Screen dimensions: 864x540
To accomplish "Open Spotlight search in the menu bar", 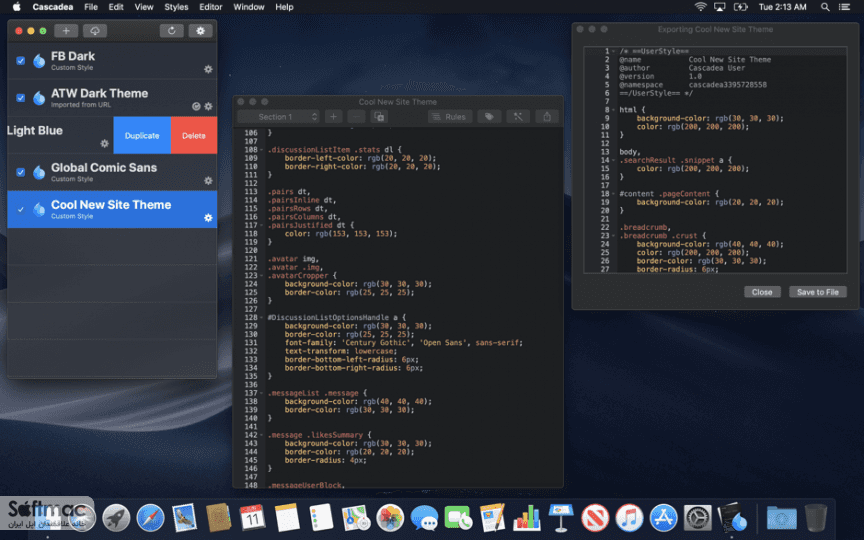I will pos(825,7).
